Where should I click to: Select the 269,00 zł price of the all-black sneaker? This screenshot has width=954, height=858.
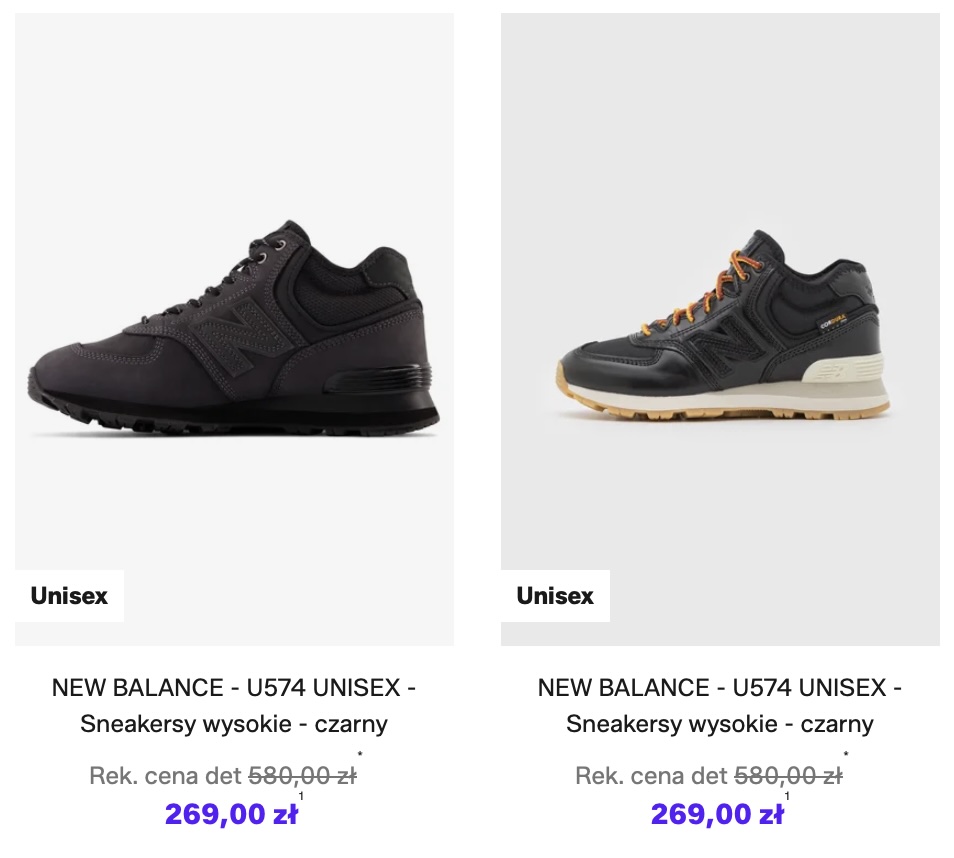(231, 814)
